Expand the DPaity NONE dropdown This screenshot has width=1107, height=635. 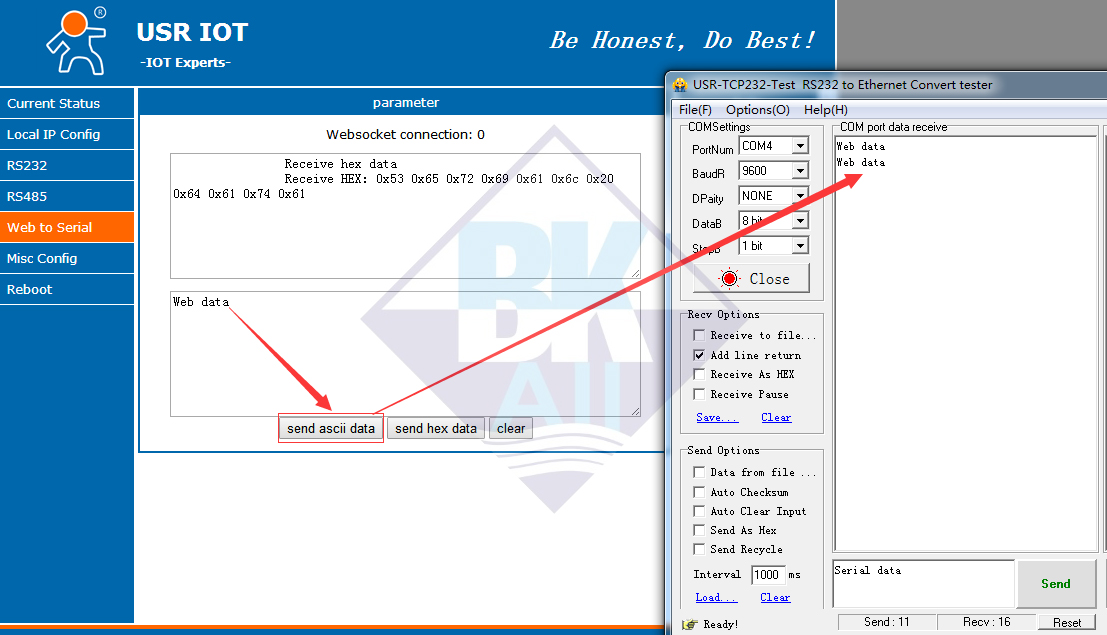click(800, 196)
